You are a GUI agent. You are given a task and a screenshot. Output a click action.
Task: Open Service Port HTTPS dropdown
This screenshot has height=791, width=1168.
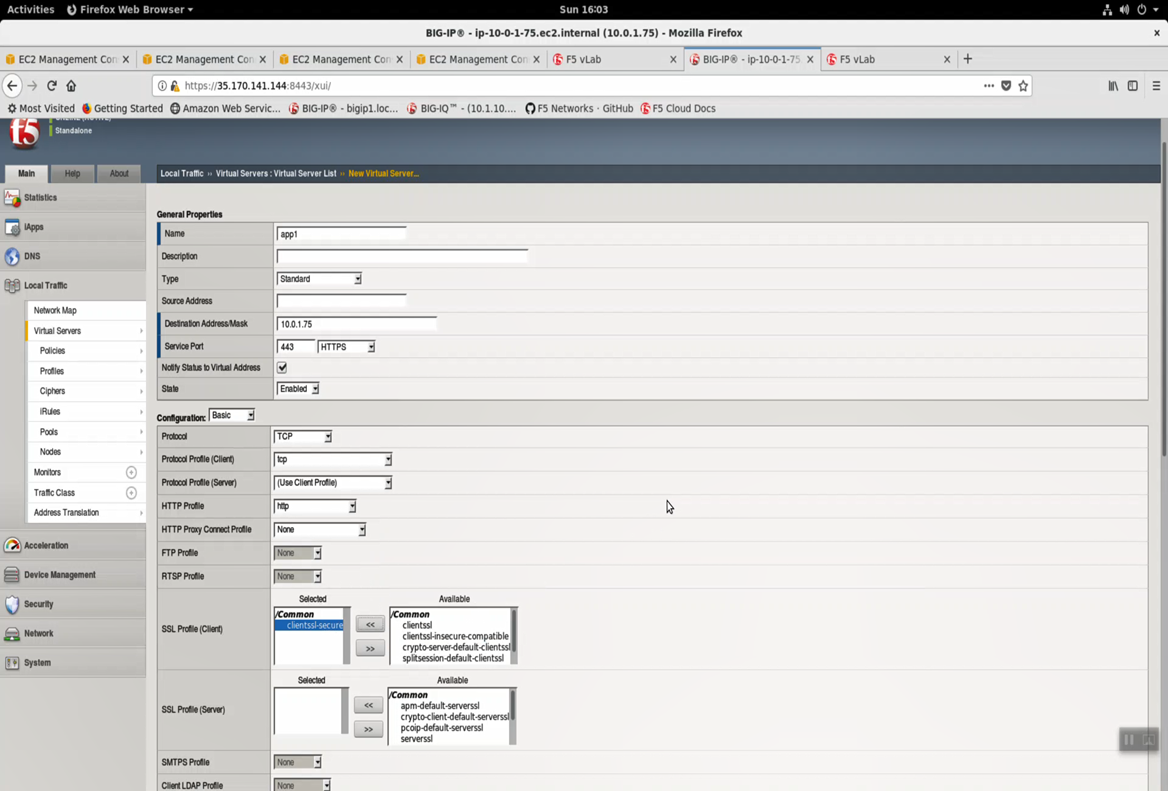[346, 347]
